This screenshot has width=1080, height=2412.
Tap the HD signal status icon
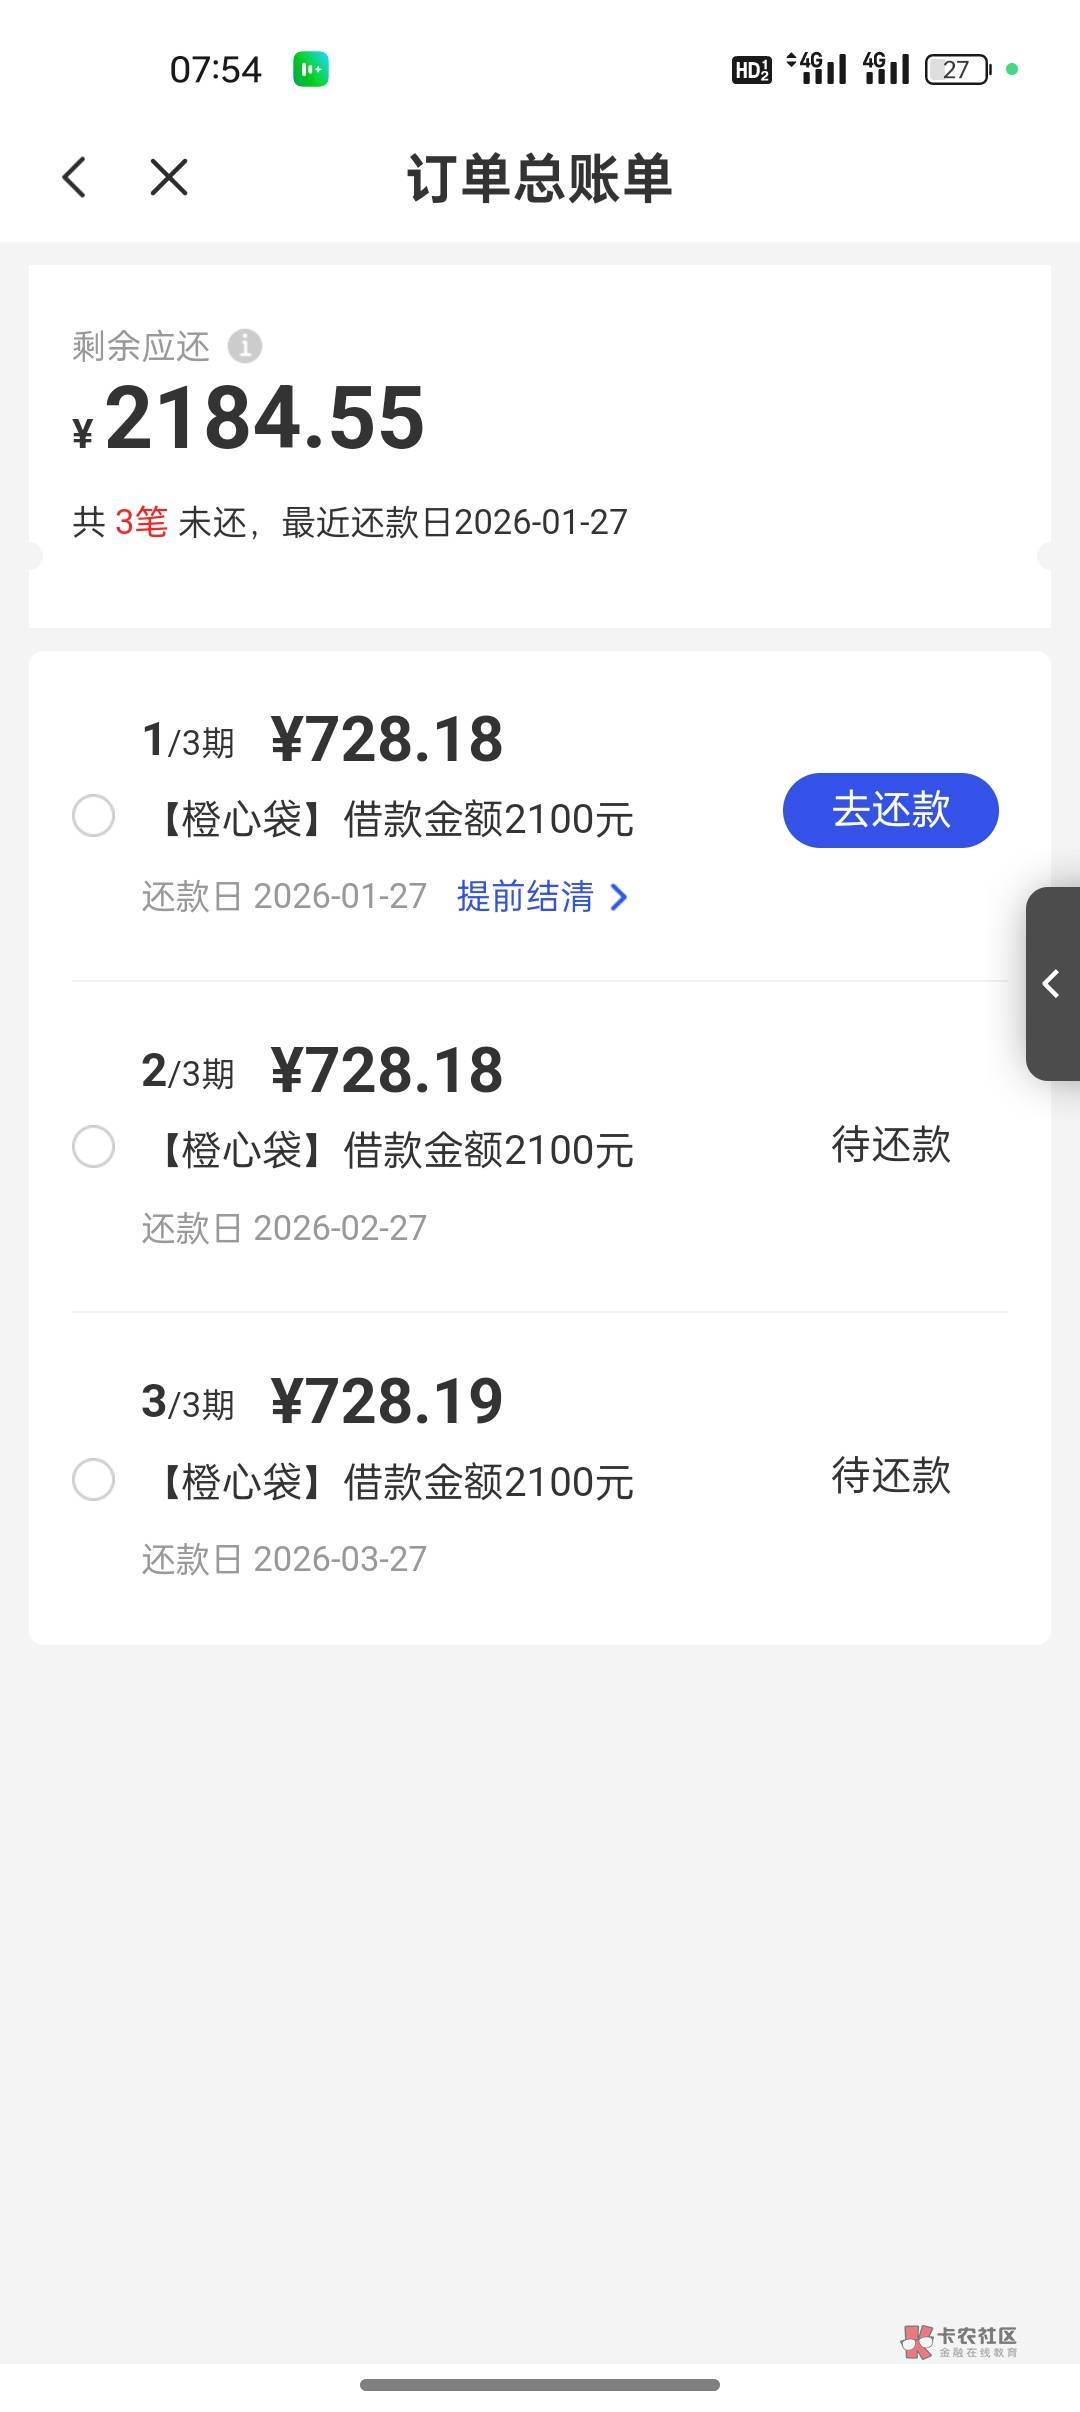(751, 69)
